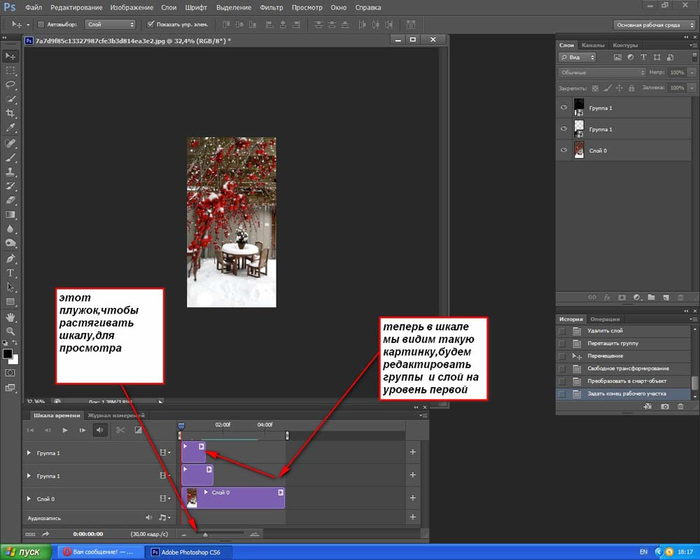The width and height of the screenshot is (700, 560).
Task: Open the Заливка fill slider arrow
Action: 692,88
